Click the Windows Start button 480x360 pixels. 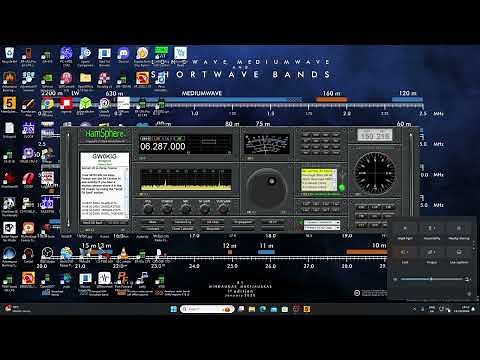pyautogui.click(x=174, y=309)
